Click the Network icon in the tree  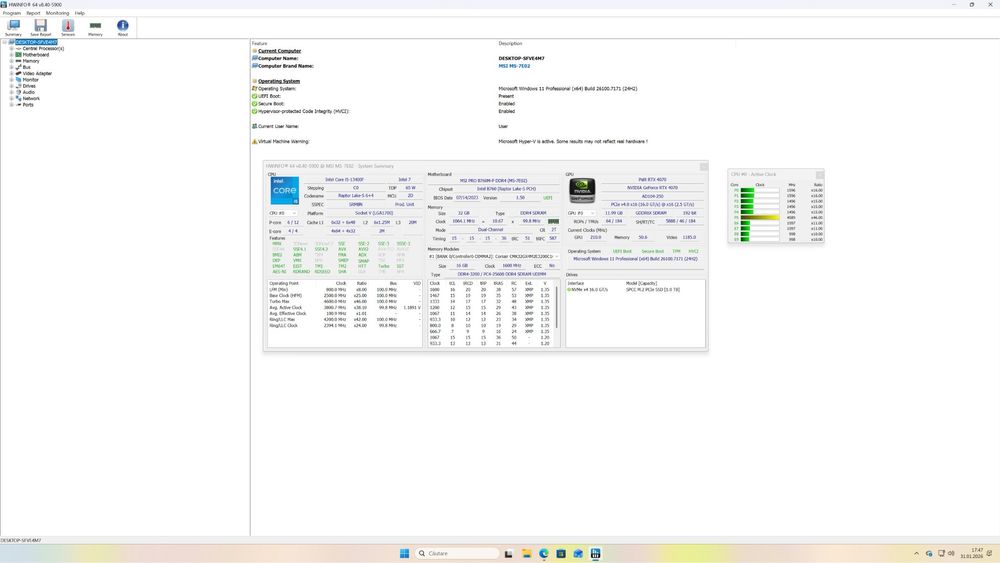pos(18,98)
